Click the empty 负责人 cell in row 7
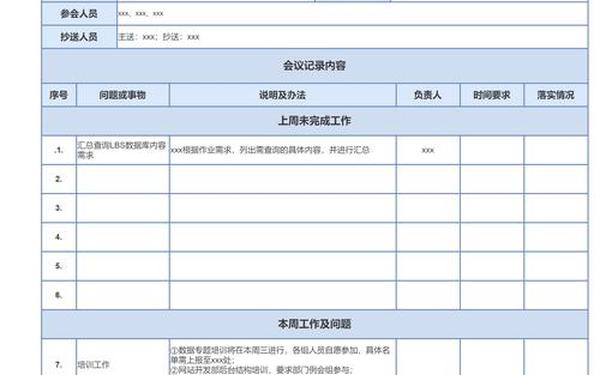The image size is (600, 375). coord(428,357)
